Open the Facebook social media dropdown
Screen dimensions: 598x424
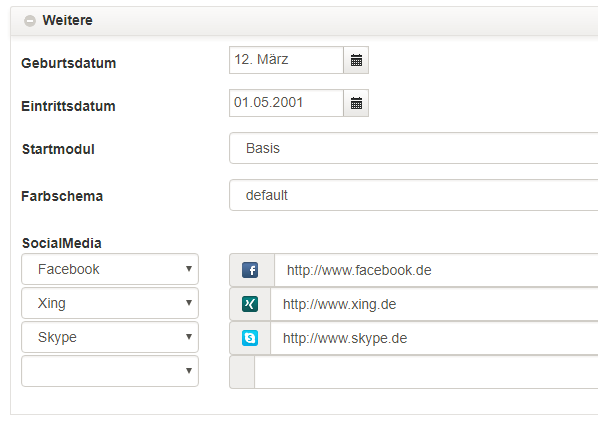(110, 269)
